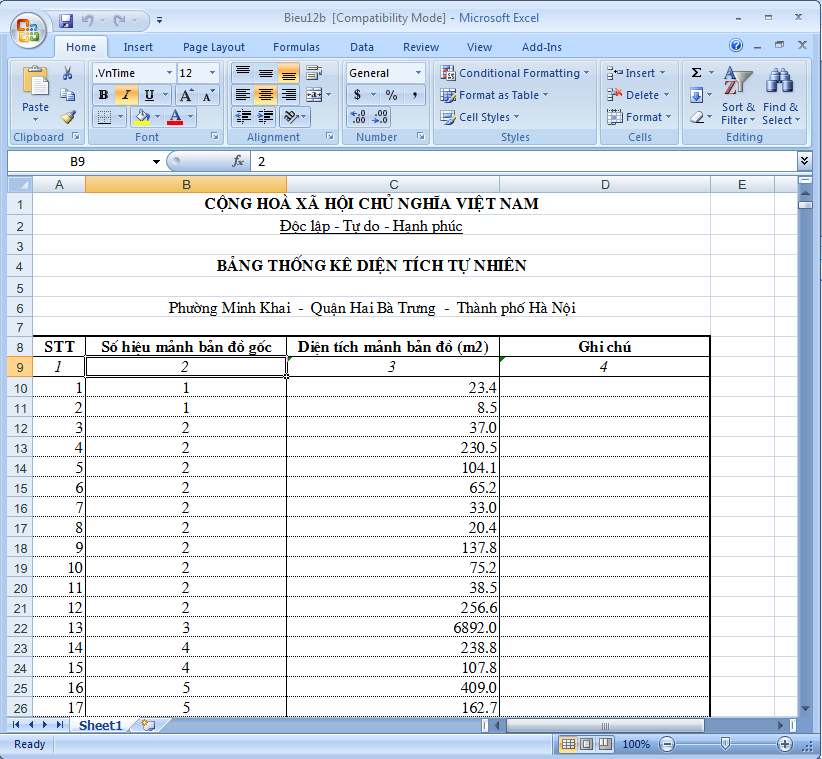Click the Office Button logo
Viewport: 822px width, 759px height.
point(28,29)
